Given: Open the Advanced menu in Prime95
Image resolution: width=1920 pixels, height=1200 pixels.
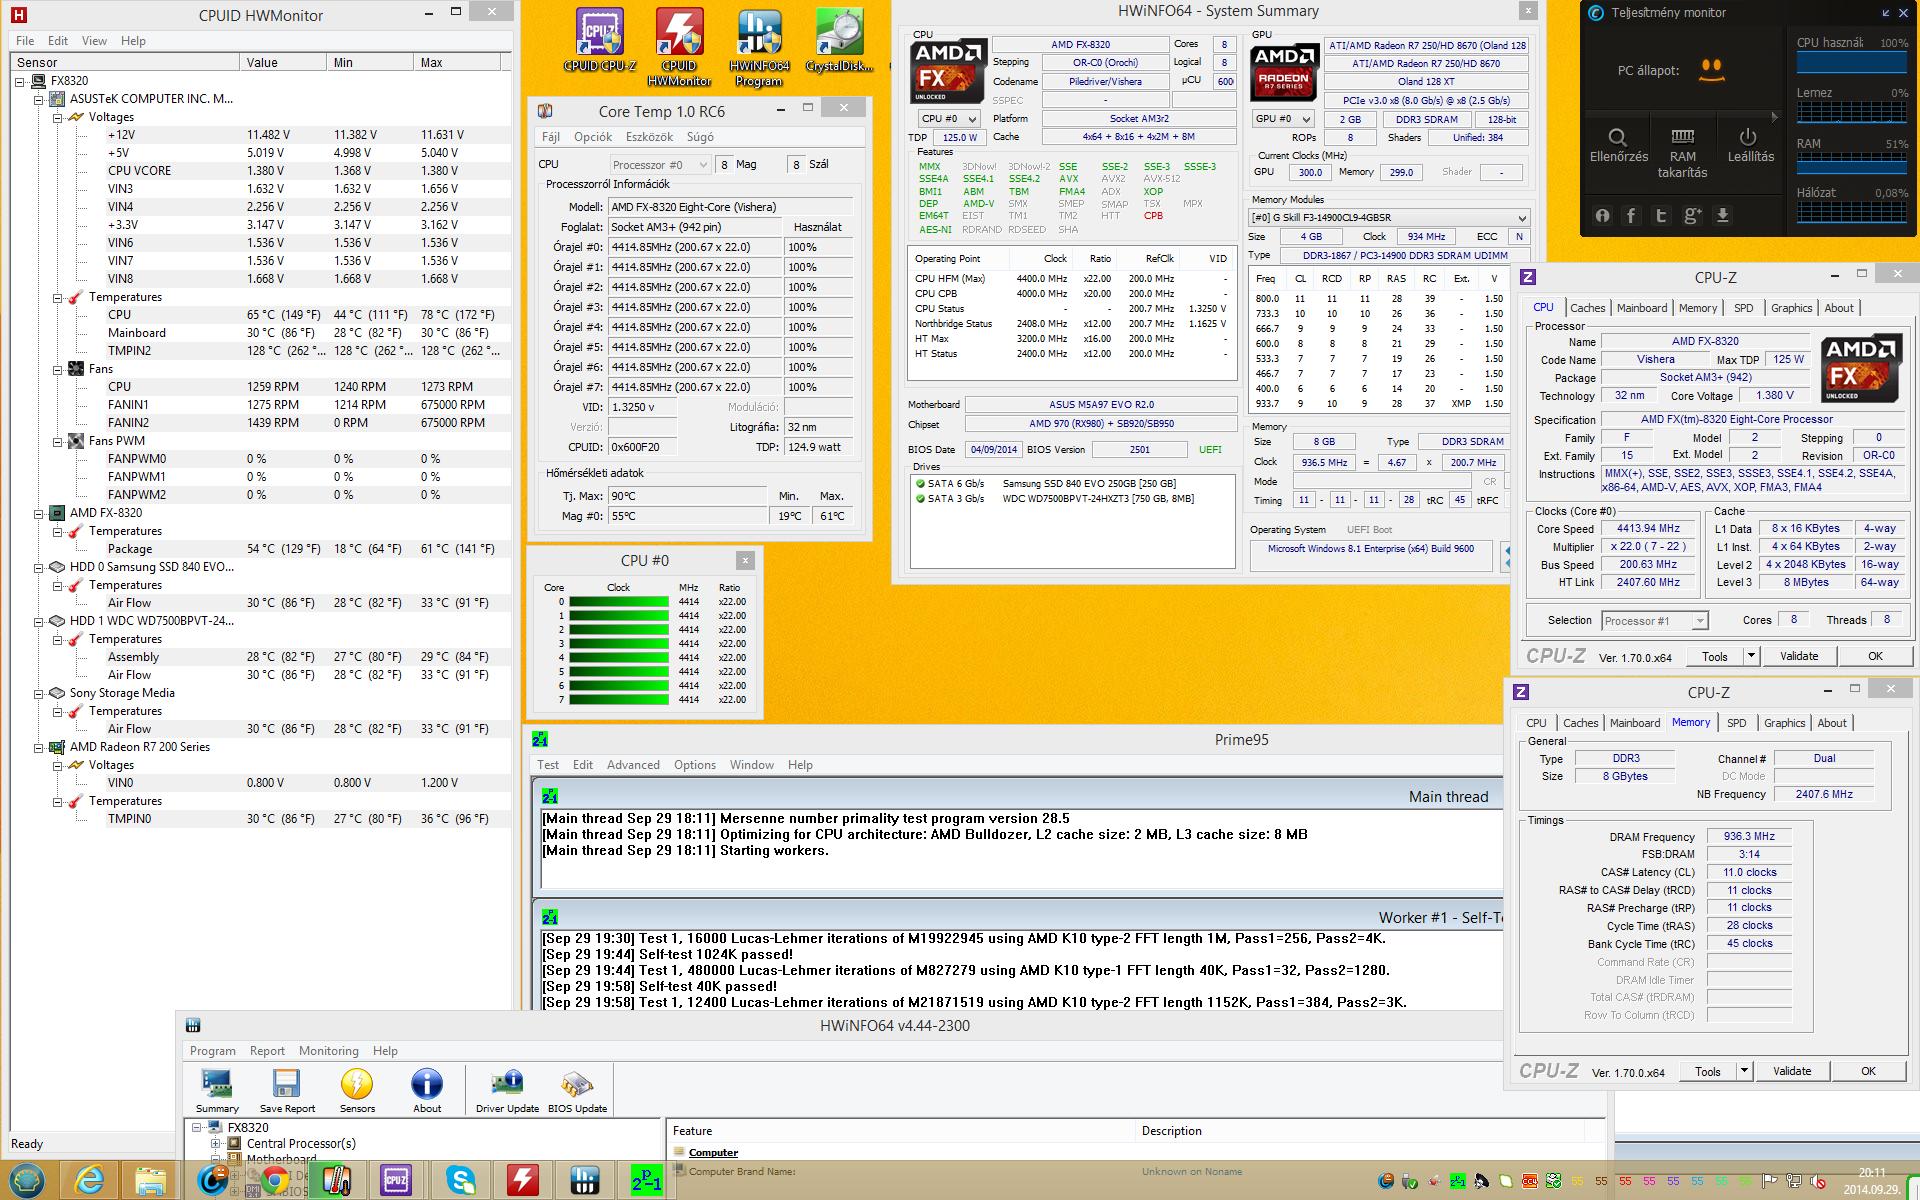Looking at the screenshot, I should tap(633, 765).
